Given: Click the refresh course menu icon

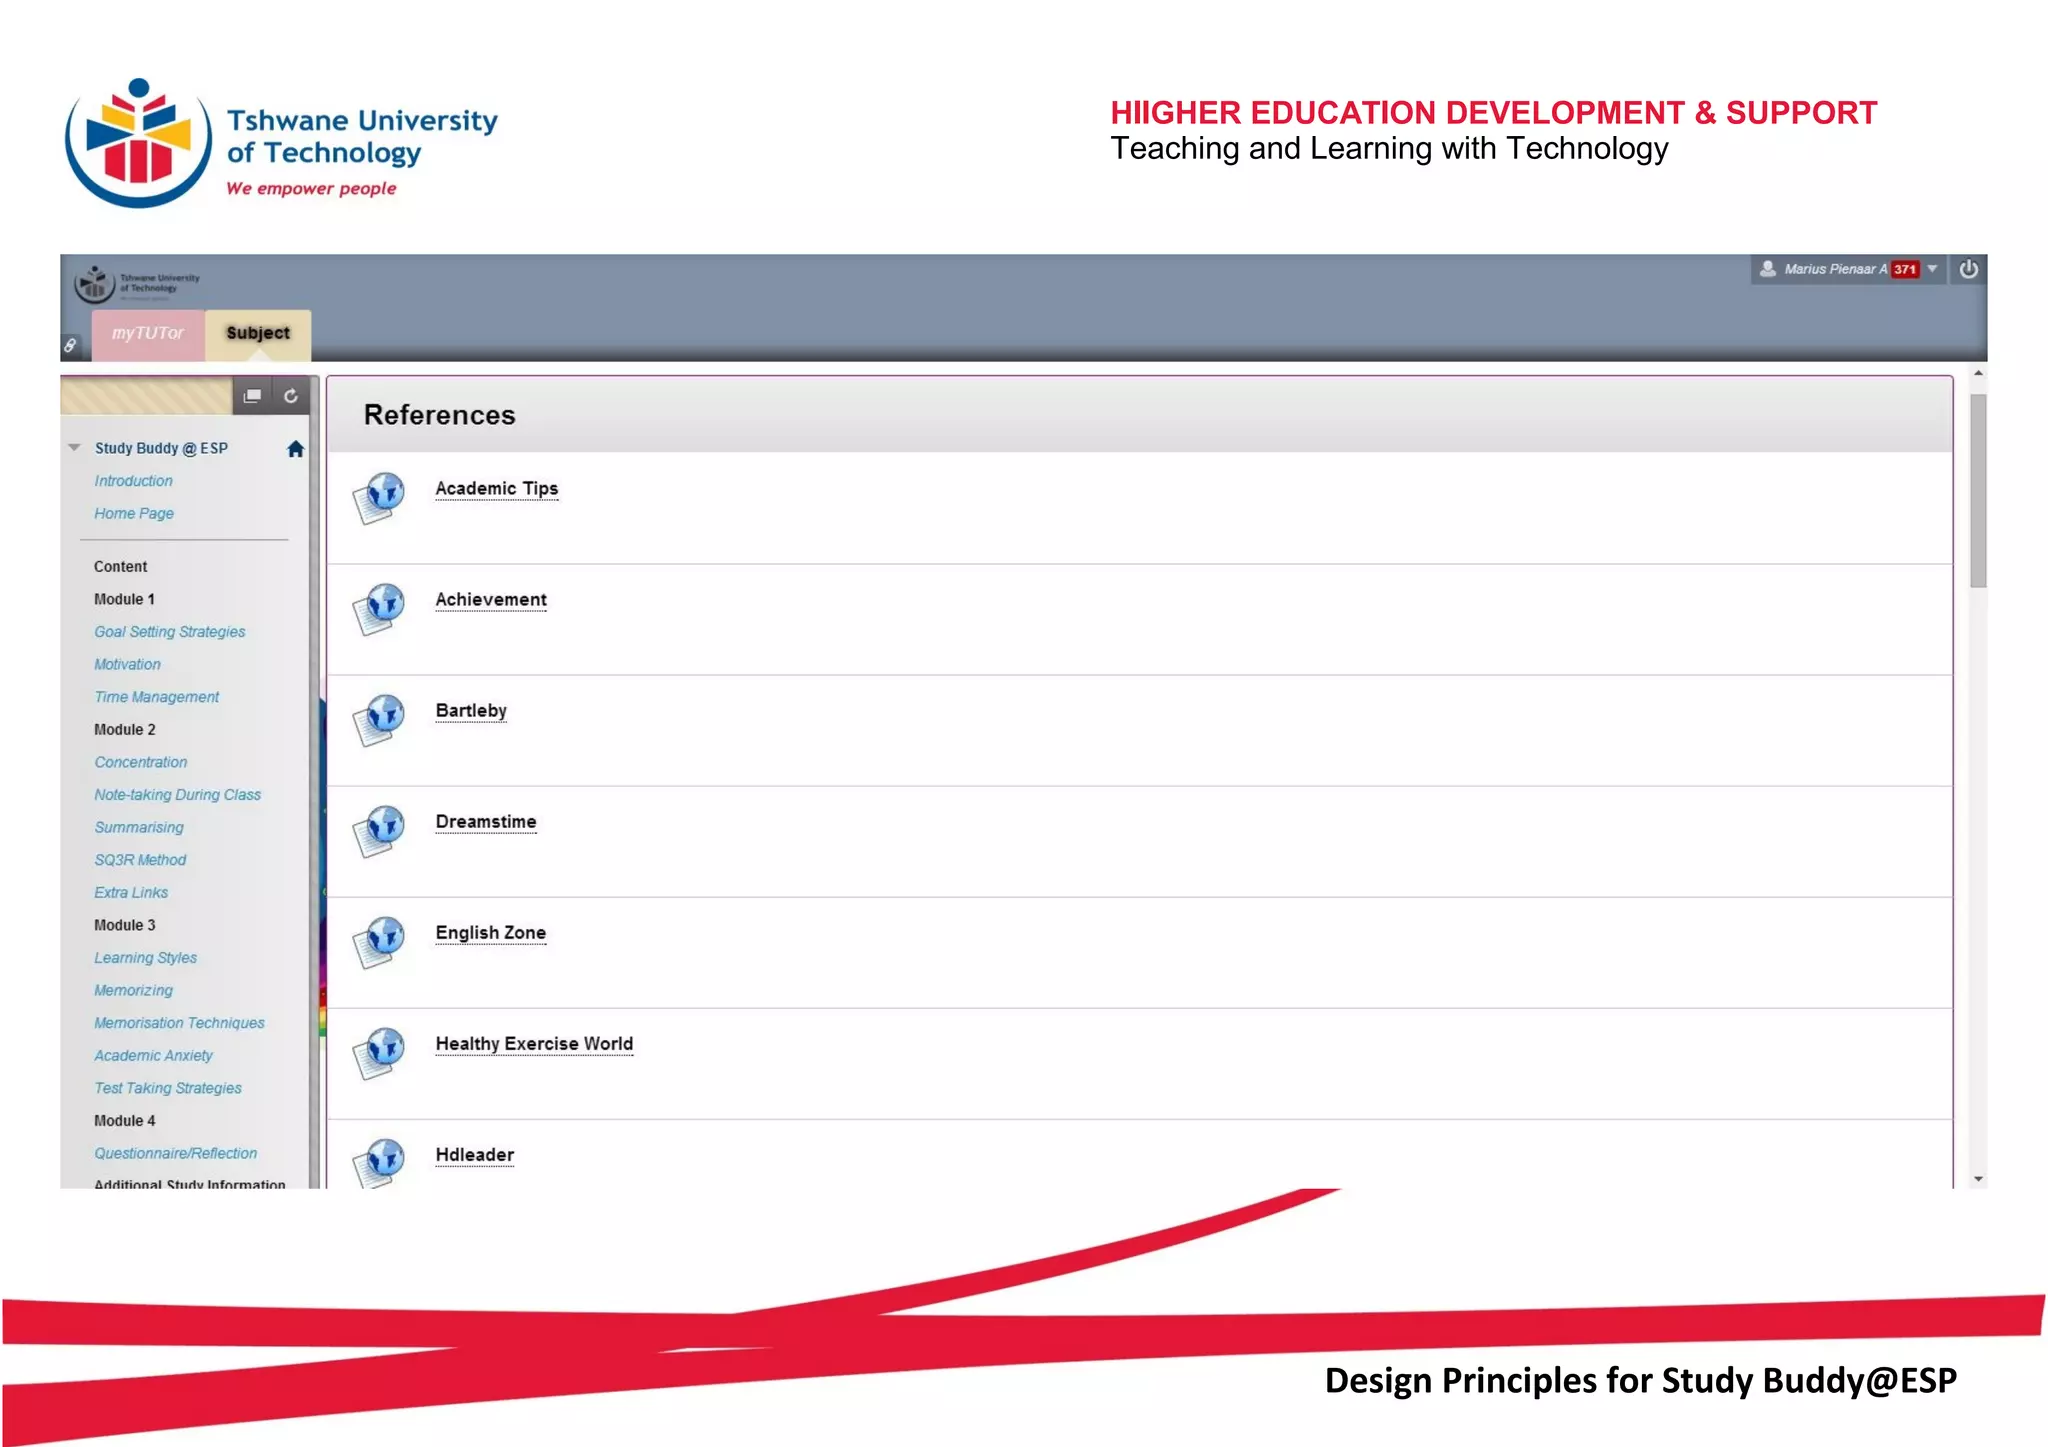Looking at the screenshot, I should pyautogui.click(x=291, y=396).
